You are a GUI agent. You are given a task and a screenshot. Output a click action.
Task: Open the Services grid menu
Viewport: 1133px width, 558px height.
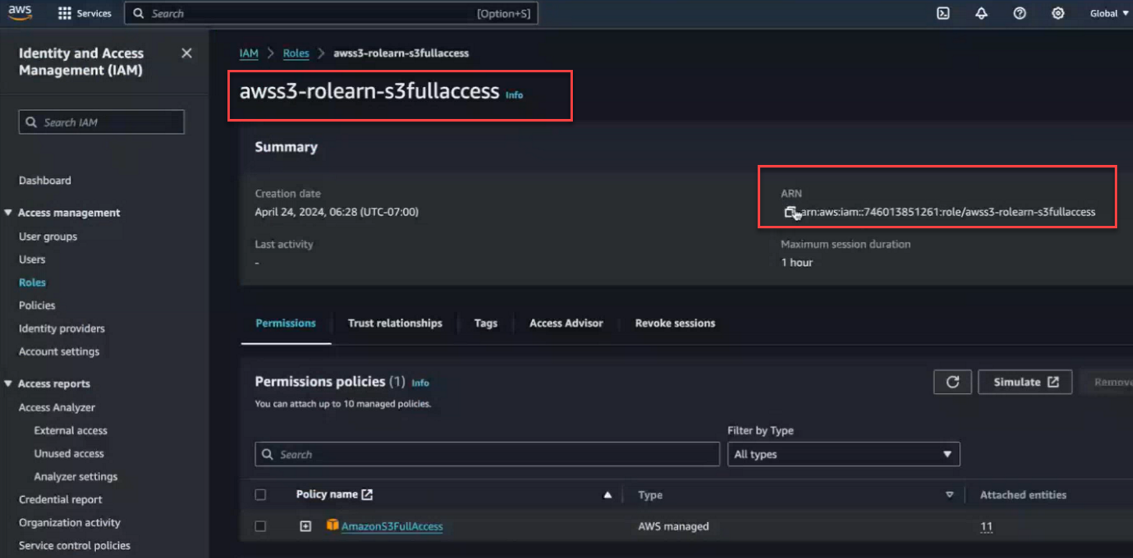pos(85,13)
